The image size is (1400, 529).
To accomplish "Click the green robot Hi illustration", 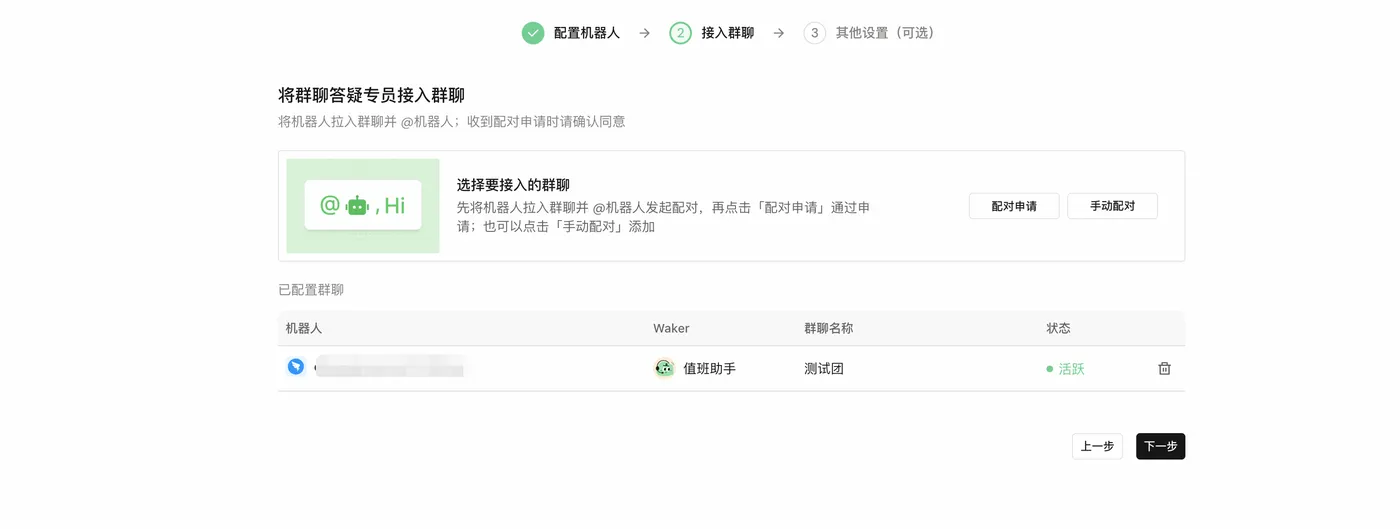I will [363, 206].
